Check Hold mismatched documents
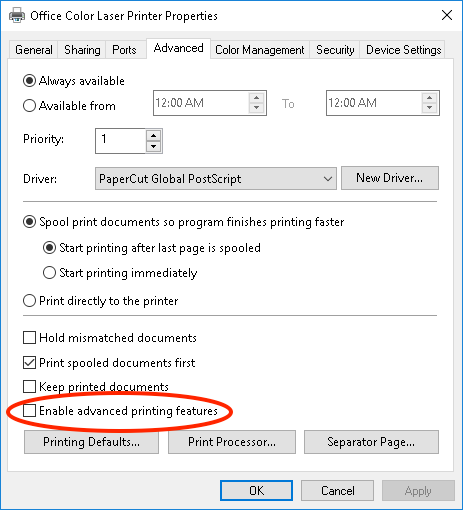This screenshot has height=510, width=463. [x=29, y=337]
